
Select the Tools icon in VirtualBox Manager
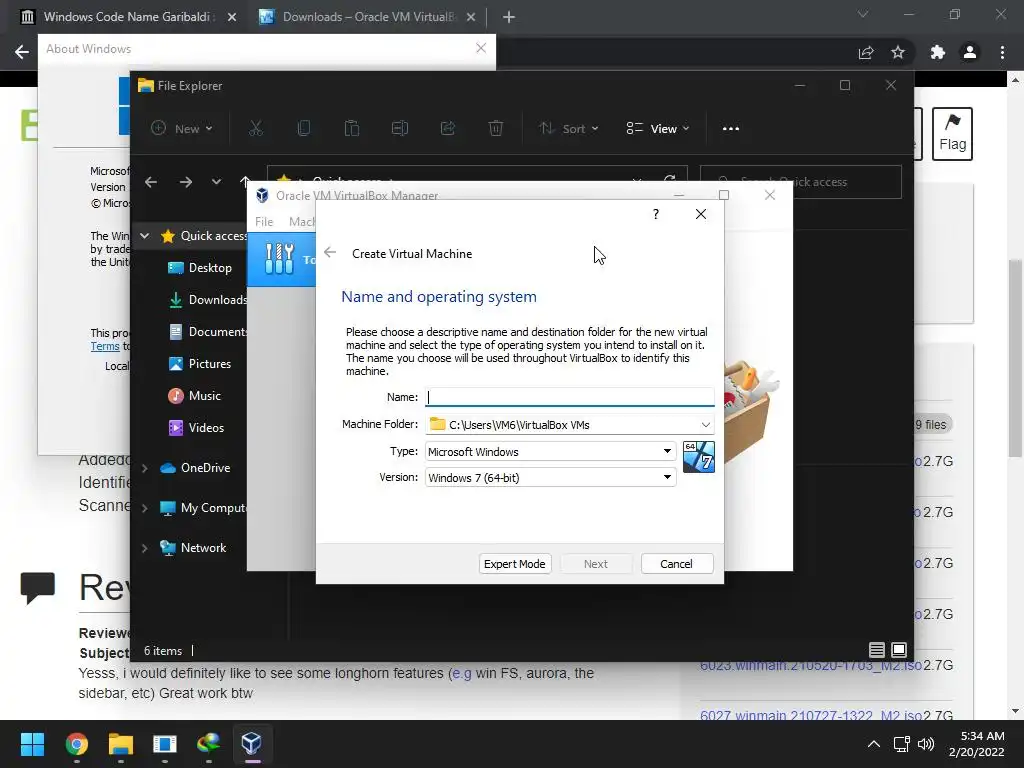tap(280, 259)
